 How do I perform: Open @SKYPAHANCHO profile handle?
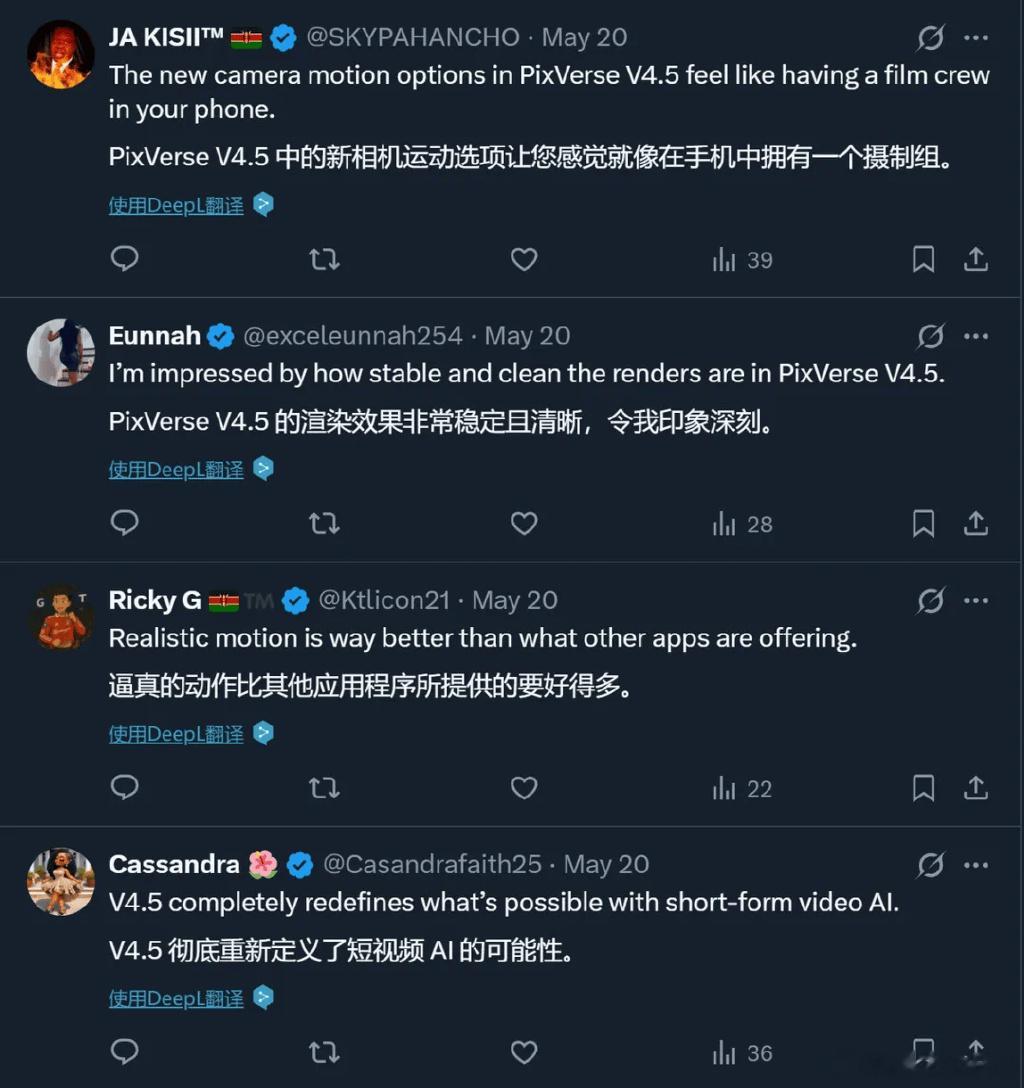pyautogui.click(x=413, y=37)
